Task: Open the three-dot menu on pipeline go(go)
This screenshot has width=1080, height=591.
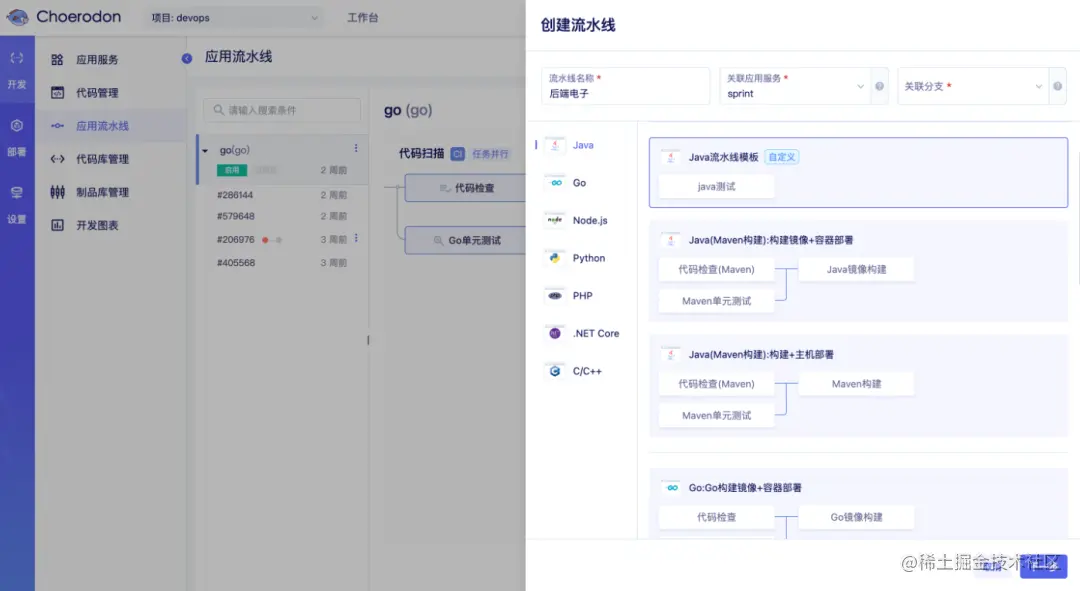Action: 356,148
